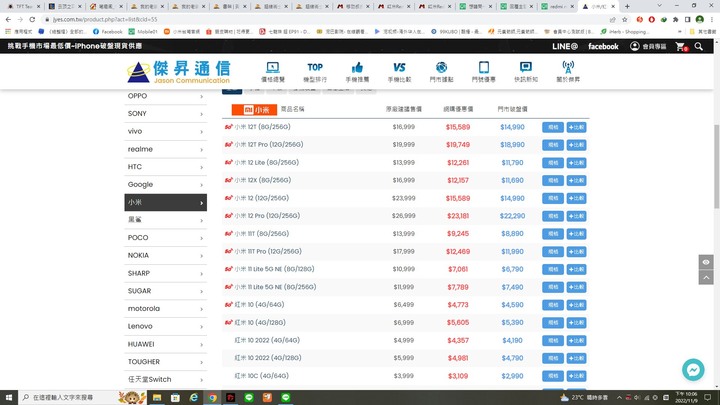Add 小米 12X (8G/256G) to comparison
Viewport: 720px width, 405px height.
point(576,180)
